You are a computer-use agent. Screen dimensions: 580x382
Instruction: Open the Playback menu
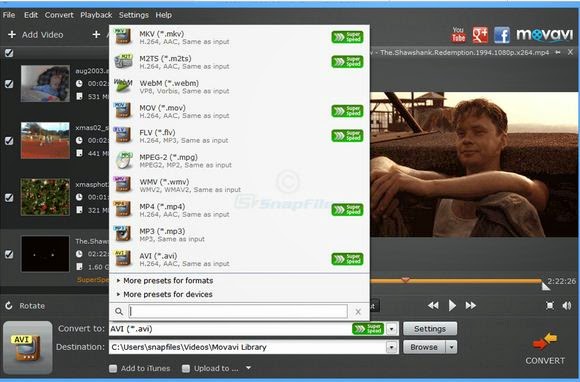(96, 15)
